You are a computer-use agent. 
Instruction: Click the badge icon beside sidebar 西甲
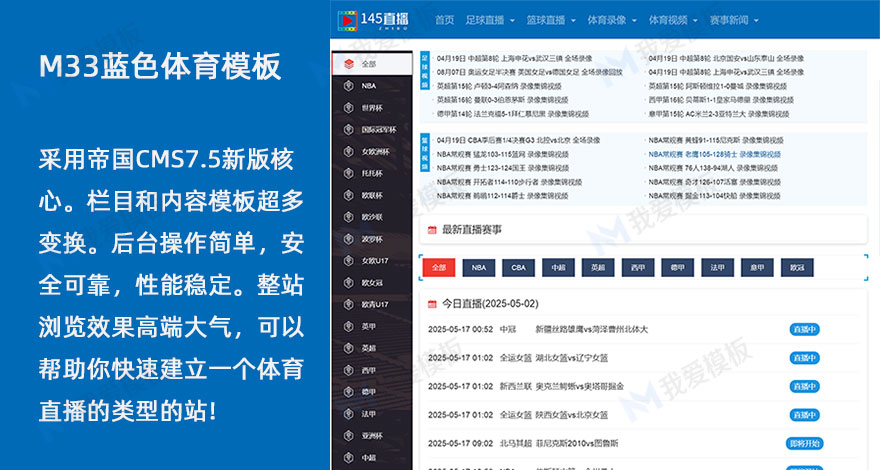tap(349, 370)
